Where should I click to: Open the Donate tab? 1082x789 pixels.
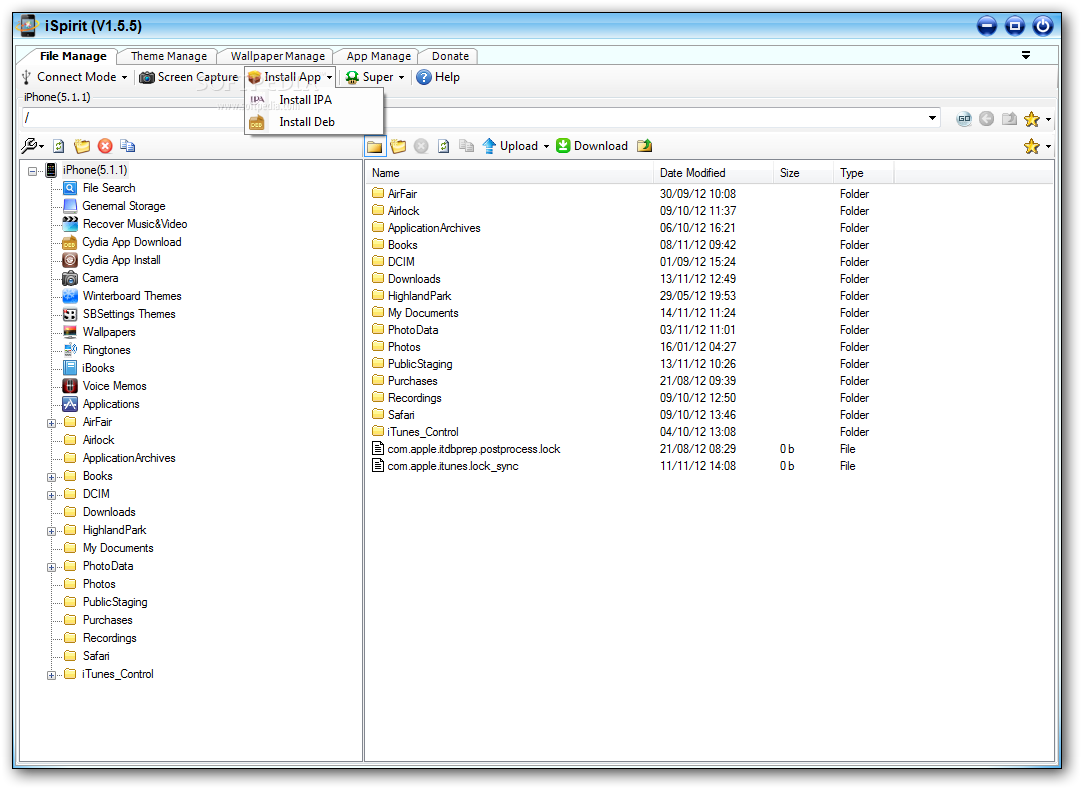(x=450, y=56)
